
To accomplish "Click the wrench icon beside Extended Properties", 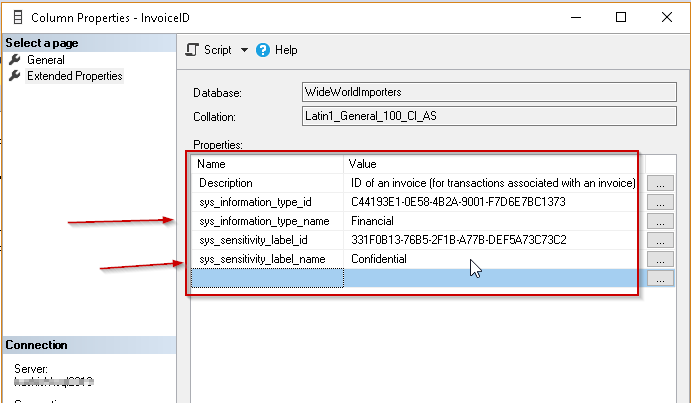I will pyautogui.click(x=14, y=76).
